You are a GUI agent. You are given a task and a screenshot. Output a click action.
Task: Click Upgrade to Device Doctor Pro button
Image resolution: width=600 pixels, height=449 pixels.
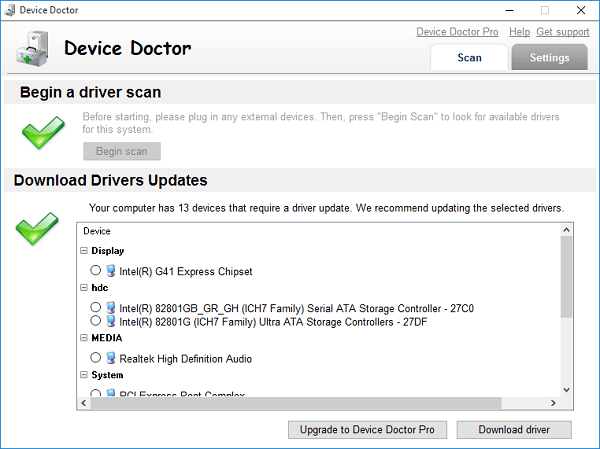[x=367, y=429]
